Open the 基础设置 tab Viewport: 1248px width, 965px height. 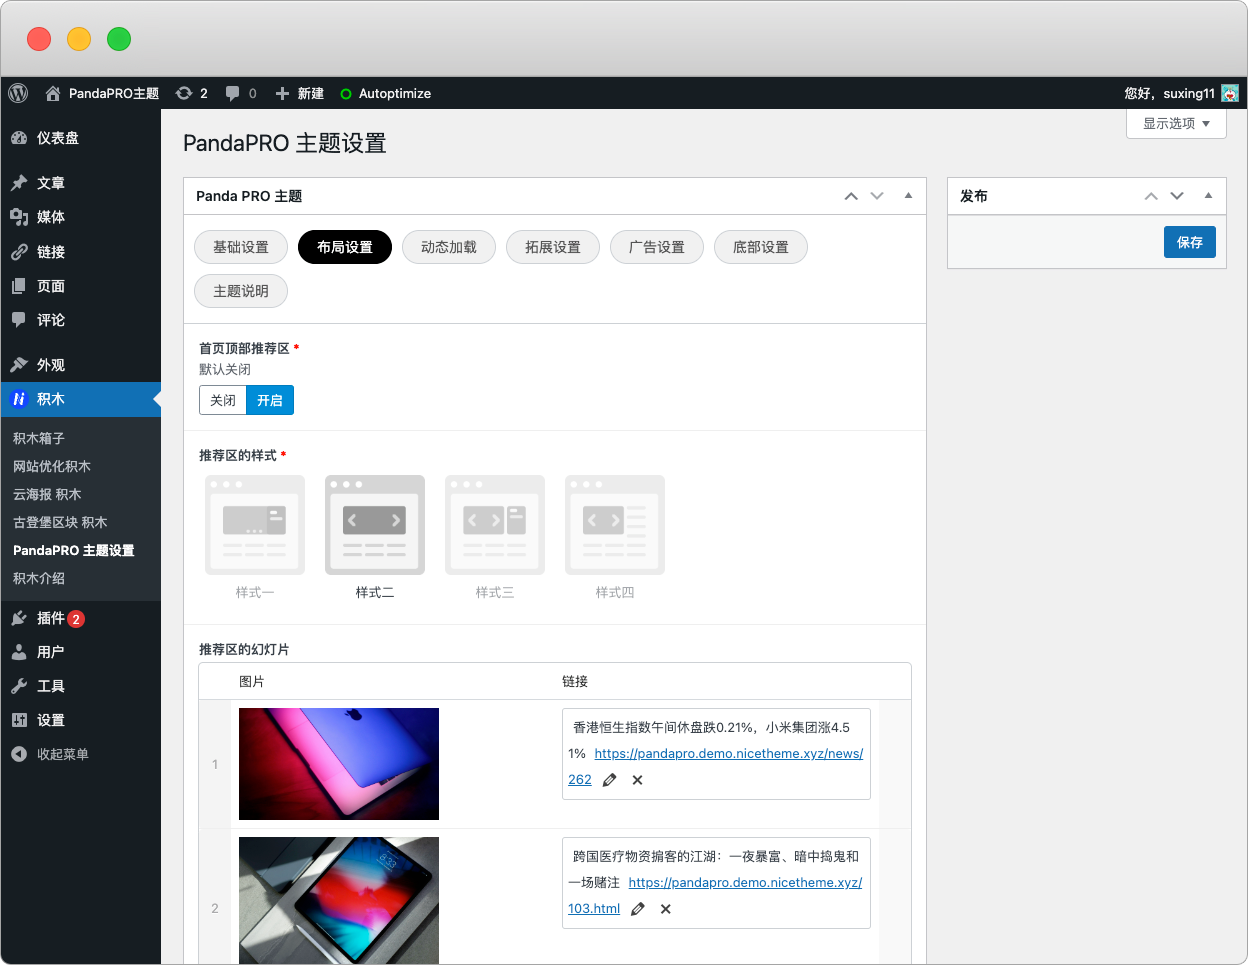(241, 247)
